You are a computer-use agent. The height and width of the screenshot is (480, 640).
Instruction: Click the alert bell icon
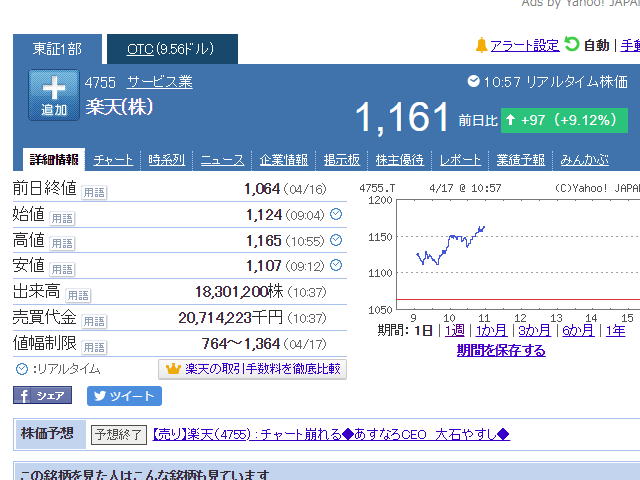(x=482, y=45)
